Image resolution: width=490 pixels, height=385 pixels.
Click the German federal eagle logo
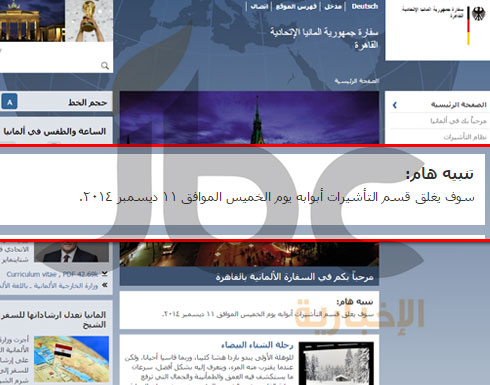click(x=478, y=14)
